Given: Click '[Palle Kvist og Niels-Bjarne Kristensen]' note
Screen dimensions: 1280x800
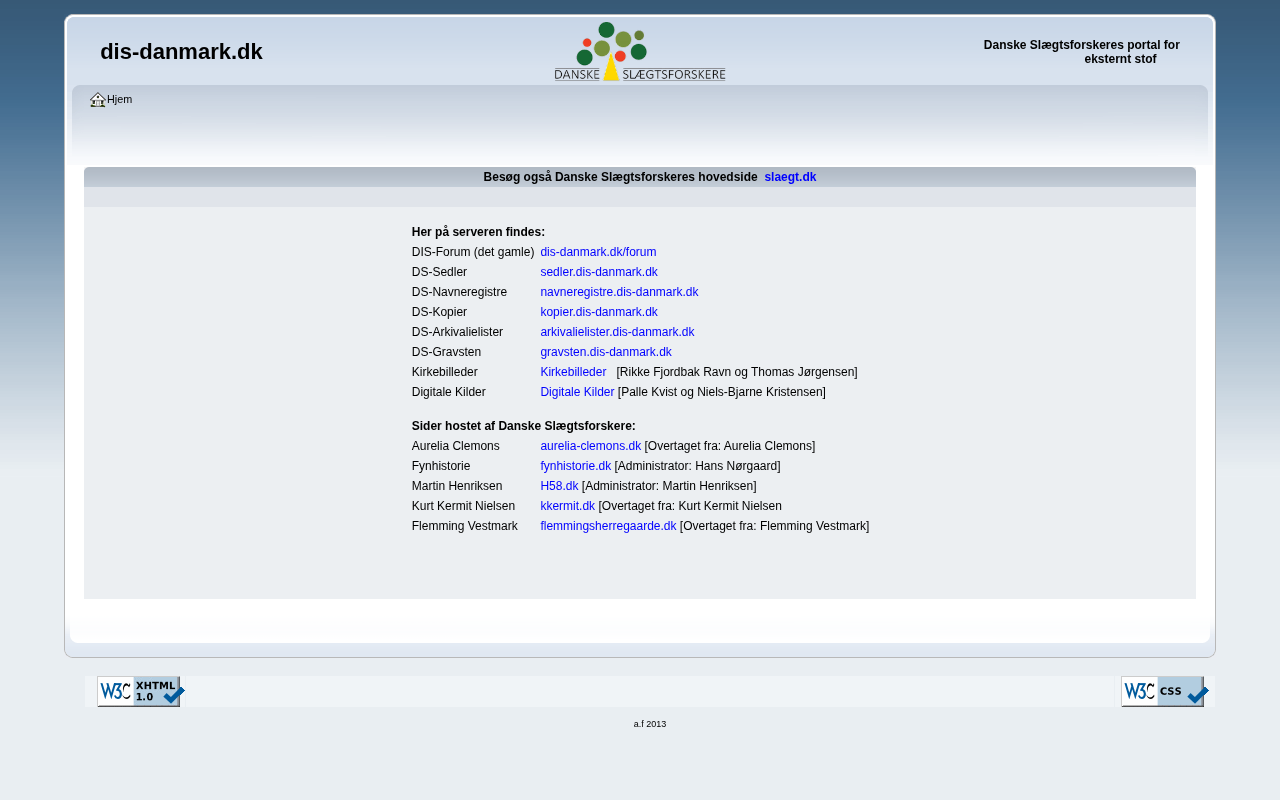Looking at the screenshot, I should pyautogui.click(x=722, y=392).
